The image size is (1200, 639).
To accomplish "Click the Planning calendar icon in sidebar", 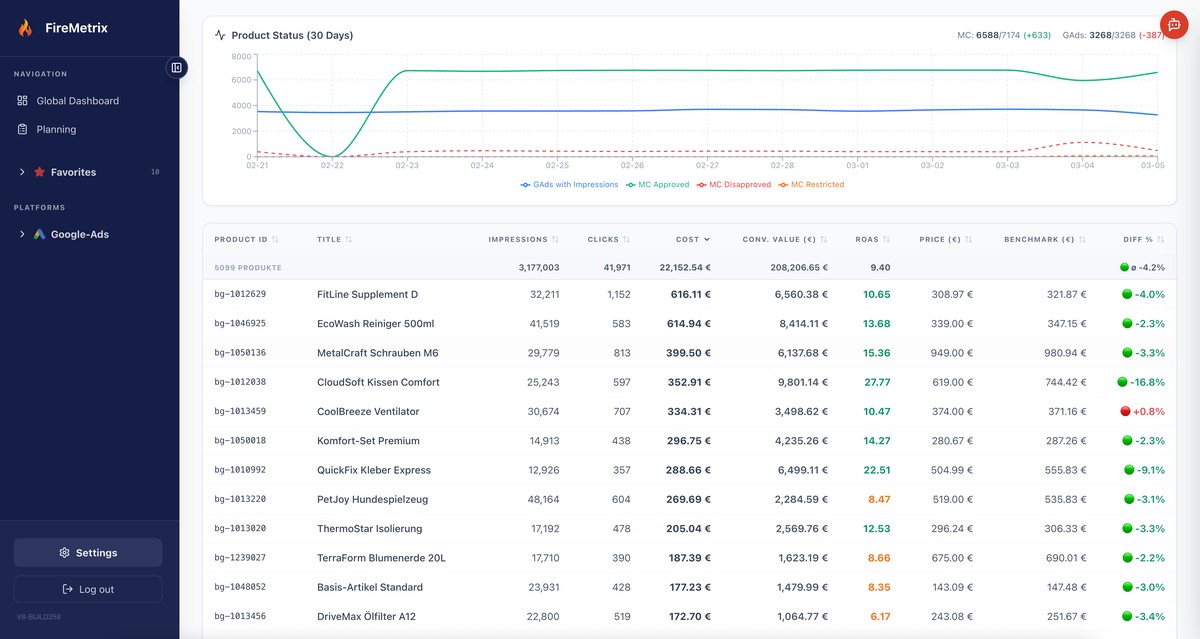I will coord(21,129).
